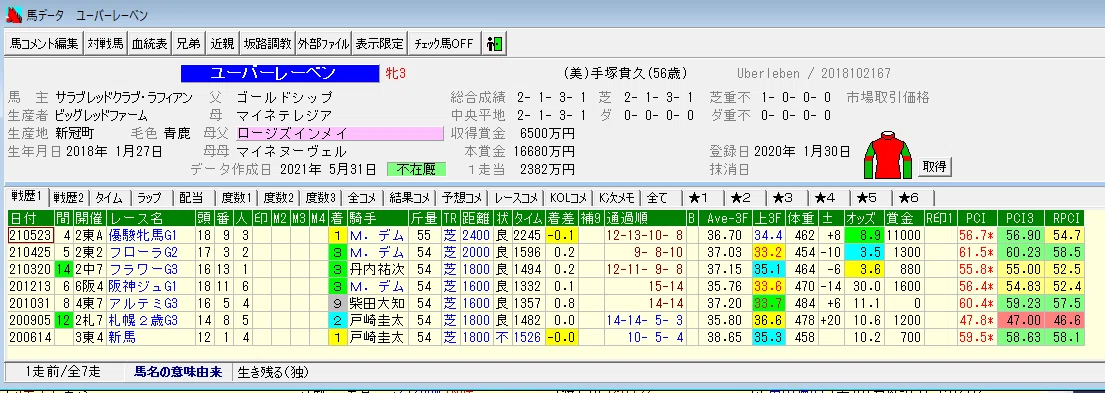
Task: Show the 血統表 pedigree chart
Action: (x=149, y=44)
